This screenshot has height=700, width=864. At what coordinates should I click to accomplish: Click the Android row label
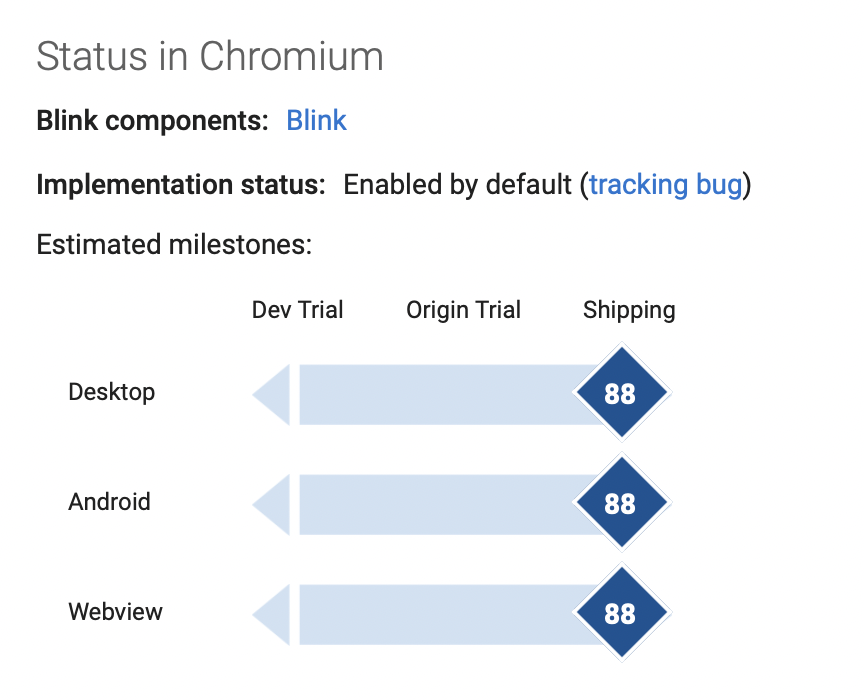point(110,502)
